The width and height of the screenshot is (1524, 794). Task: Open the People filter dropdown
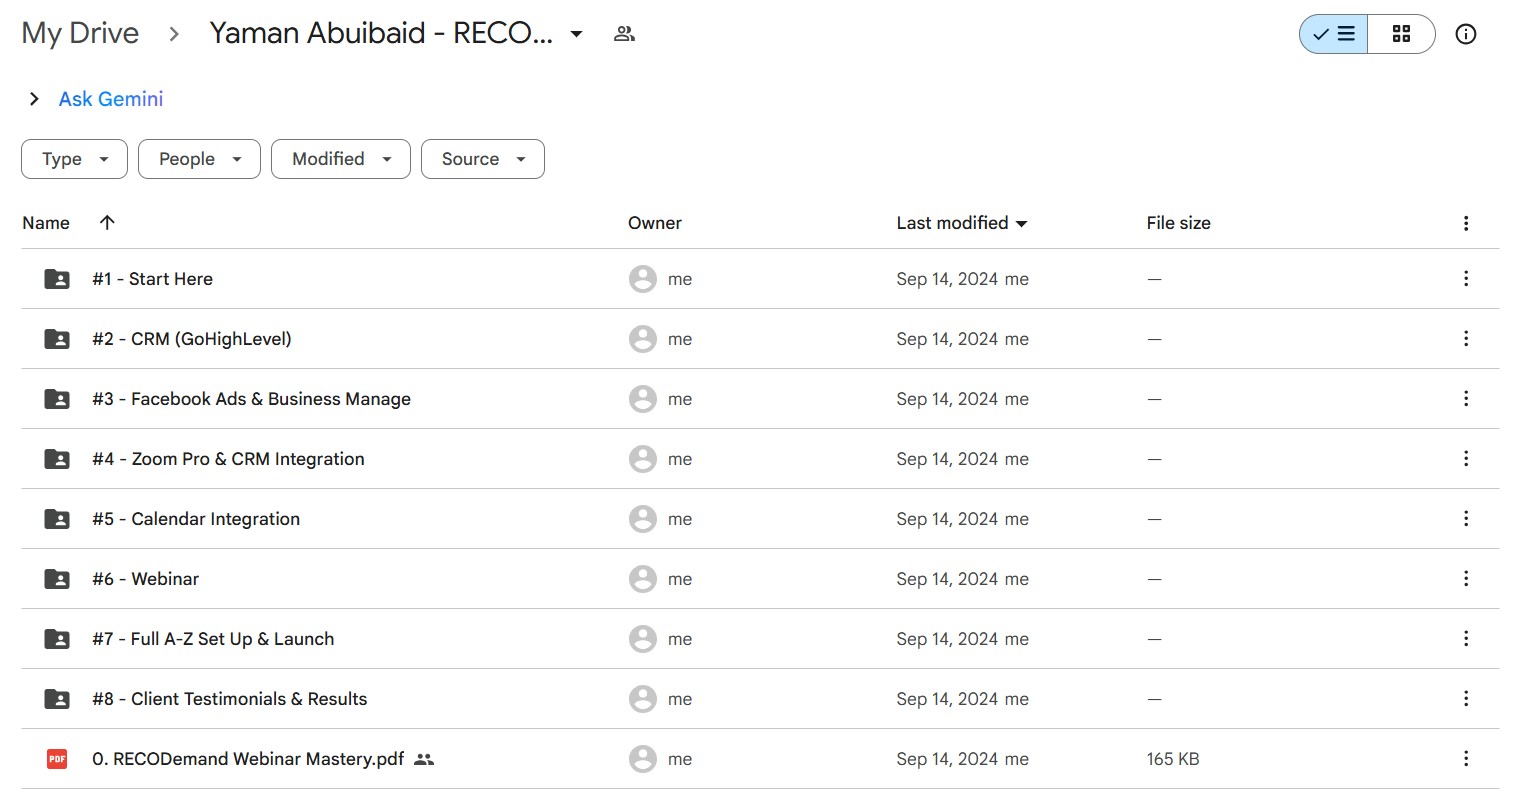click(x=199, y=159)
